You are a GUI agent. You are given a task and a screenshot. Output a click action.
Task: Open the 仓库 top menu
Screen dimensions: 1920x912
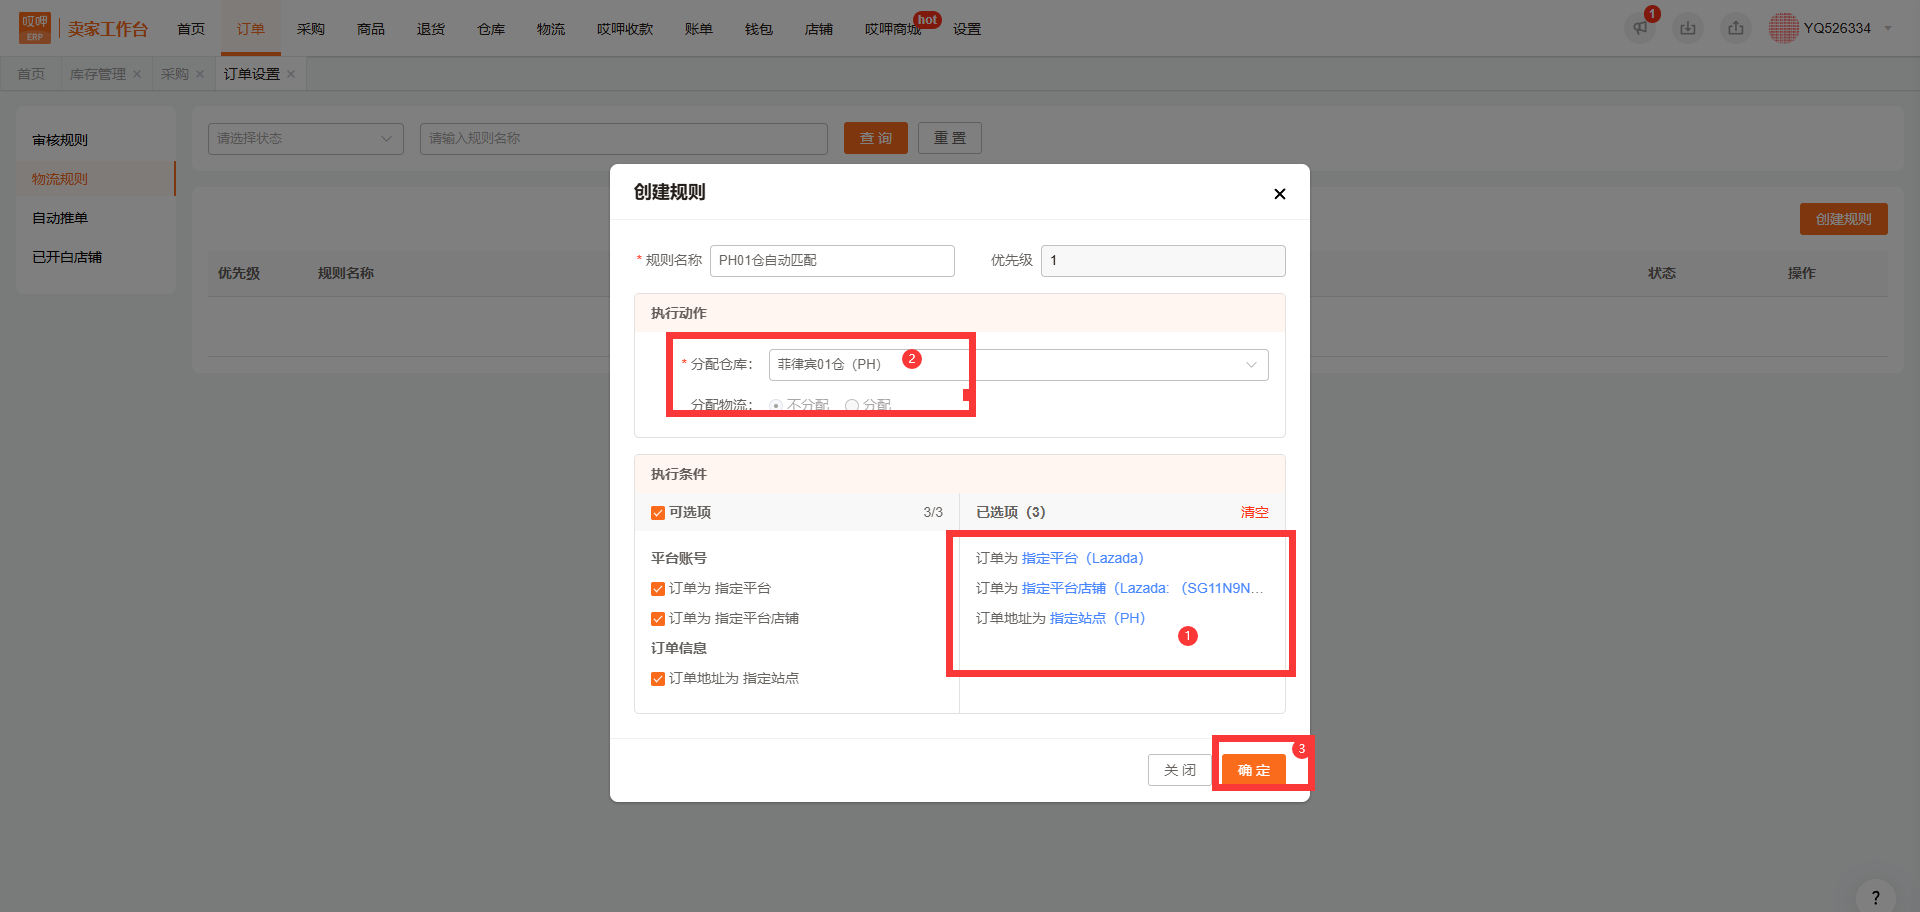[x=491, y=29]
